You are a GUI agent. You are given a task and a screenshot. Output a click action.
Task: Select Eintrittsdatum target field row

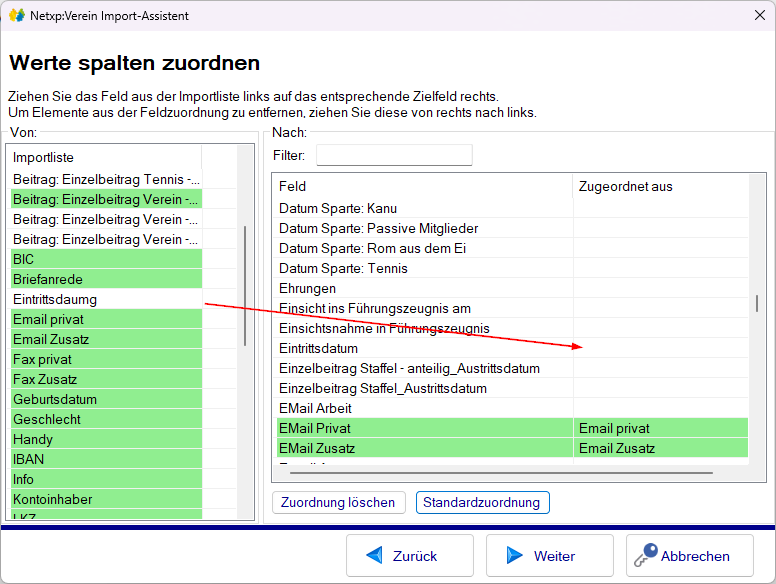point(420,348)
